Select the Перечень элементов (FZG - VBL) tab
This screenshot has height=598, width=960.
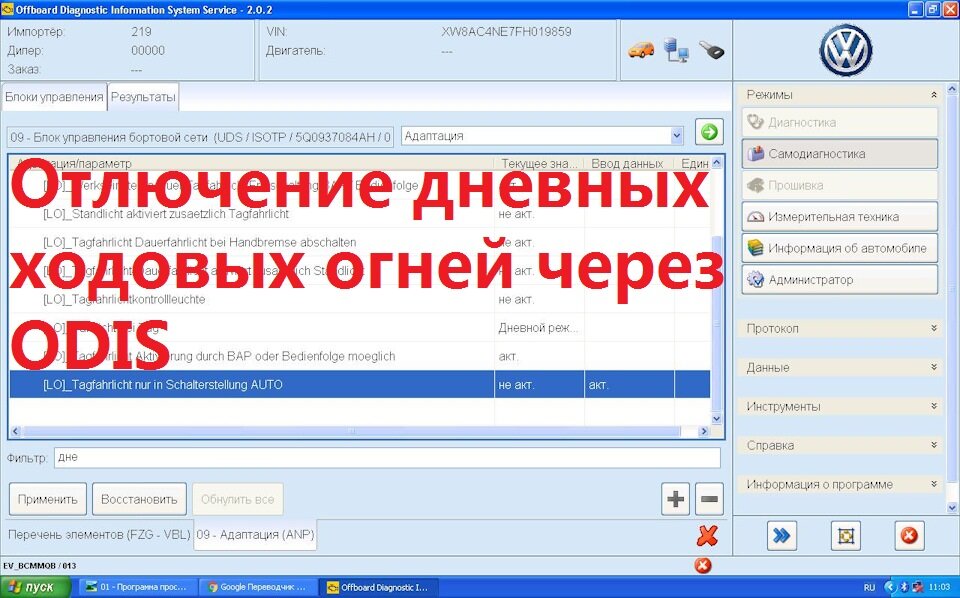[99, 534]
